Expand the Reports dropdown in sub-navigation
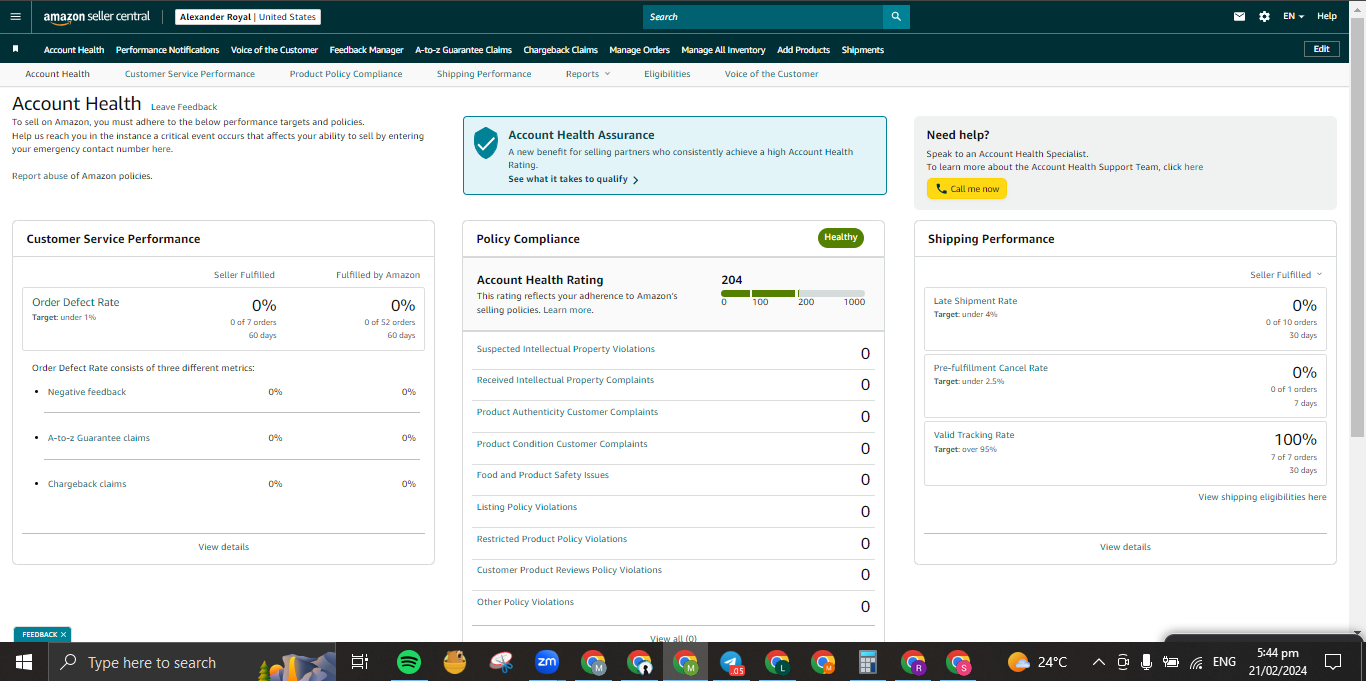The width and height of the screenshot is (1366, 681). pyautogui.click(x=587, y=74)
